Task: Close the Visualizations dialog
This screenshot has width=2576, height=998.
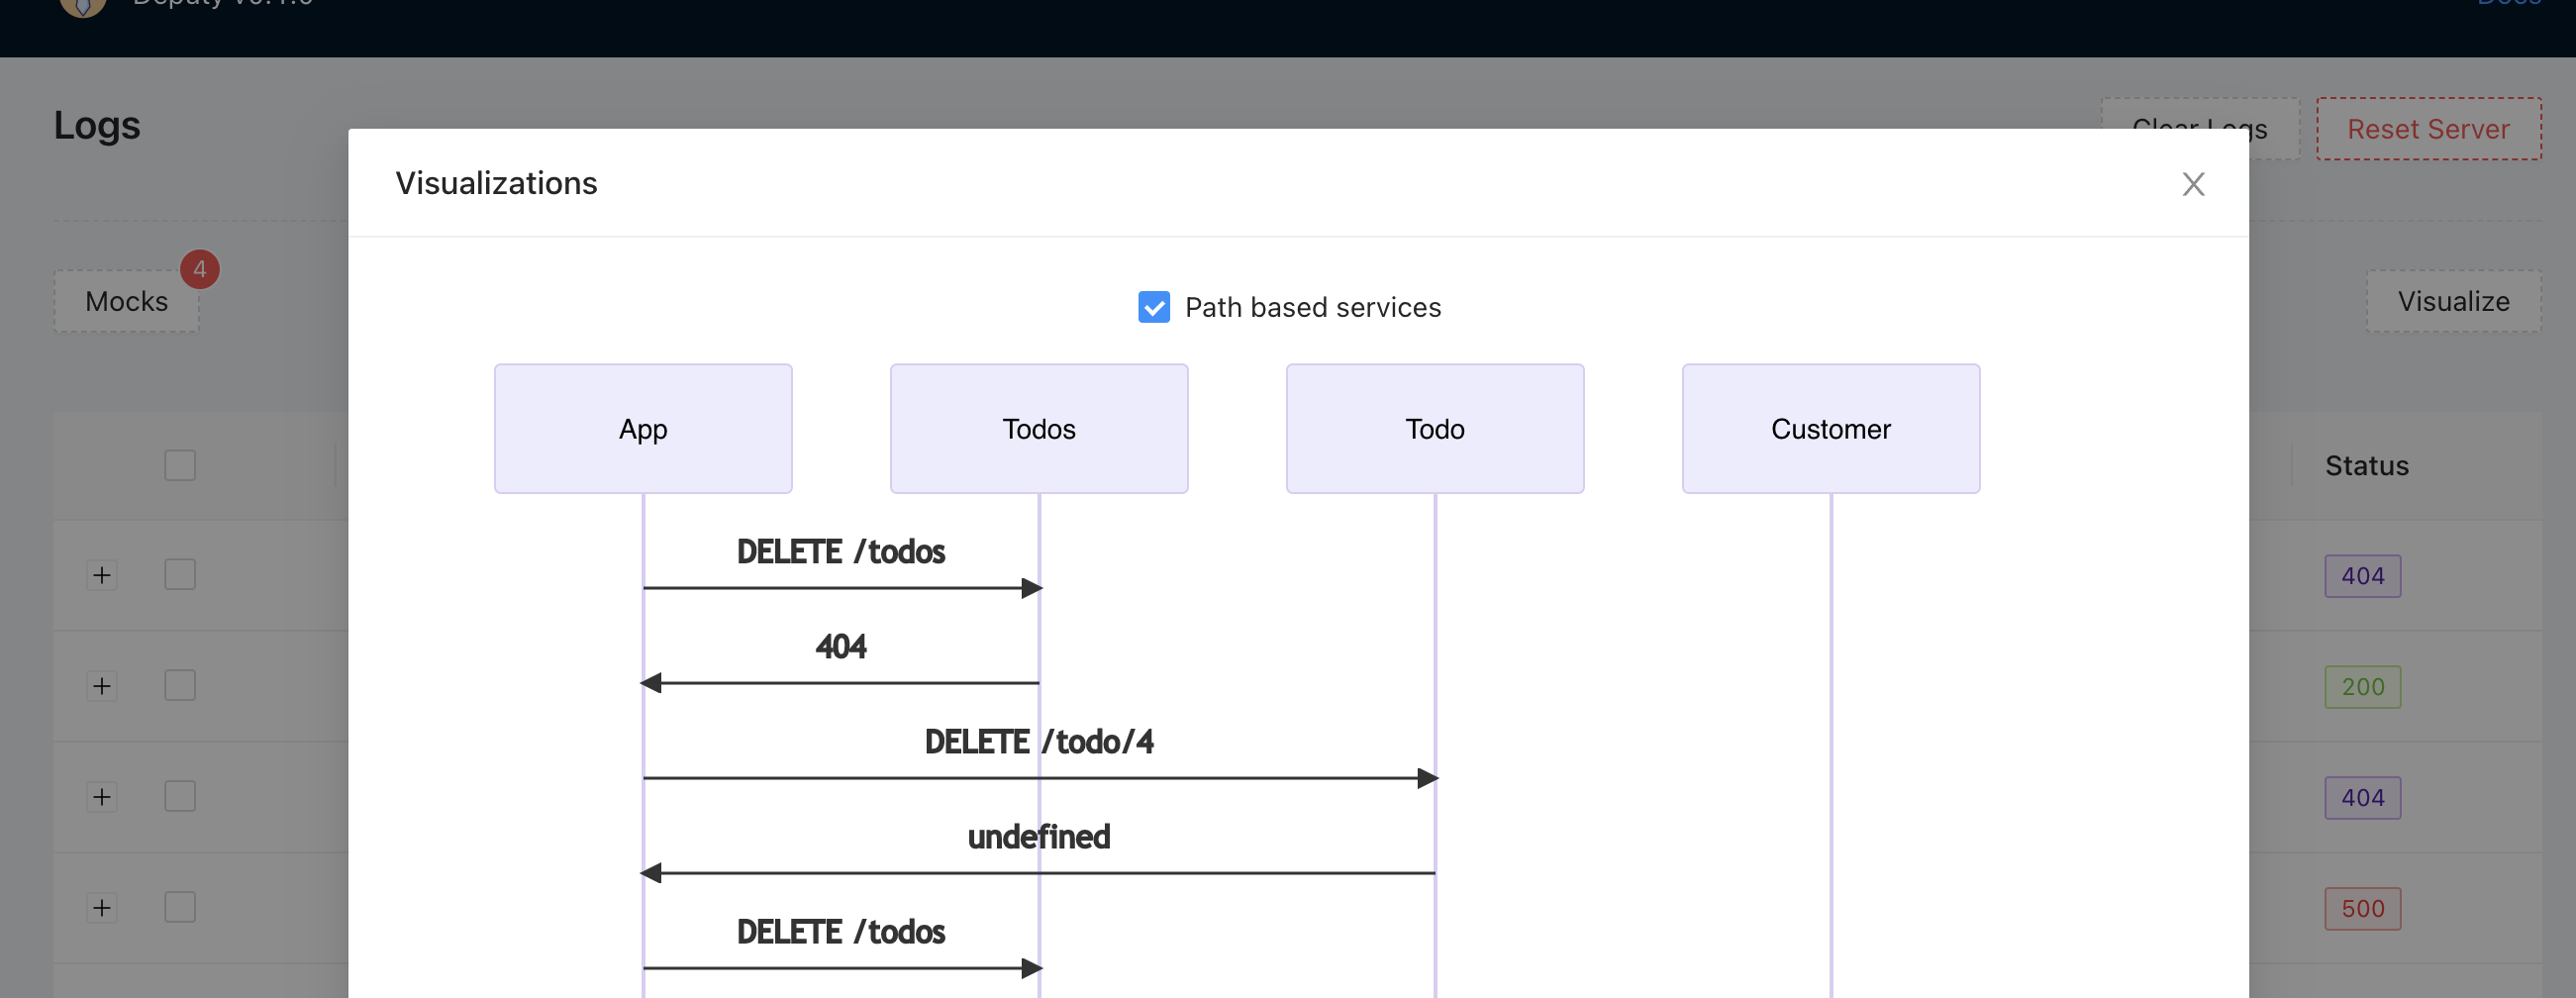Action: [2192, 184]
